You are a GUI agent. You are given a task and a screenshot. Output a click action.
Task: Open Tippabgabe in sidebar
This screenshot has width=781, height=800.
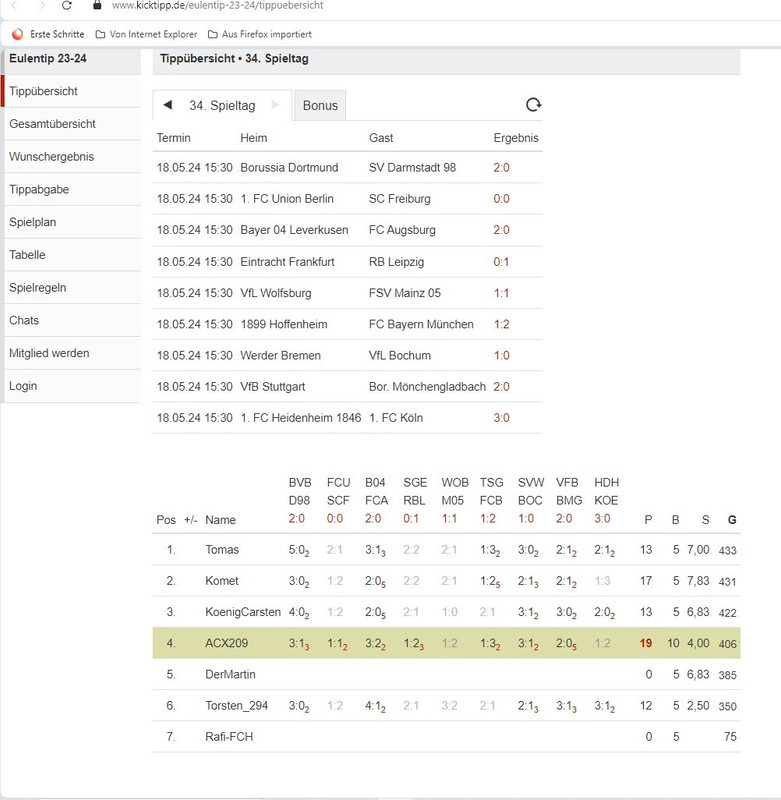pos(72,189)
